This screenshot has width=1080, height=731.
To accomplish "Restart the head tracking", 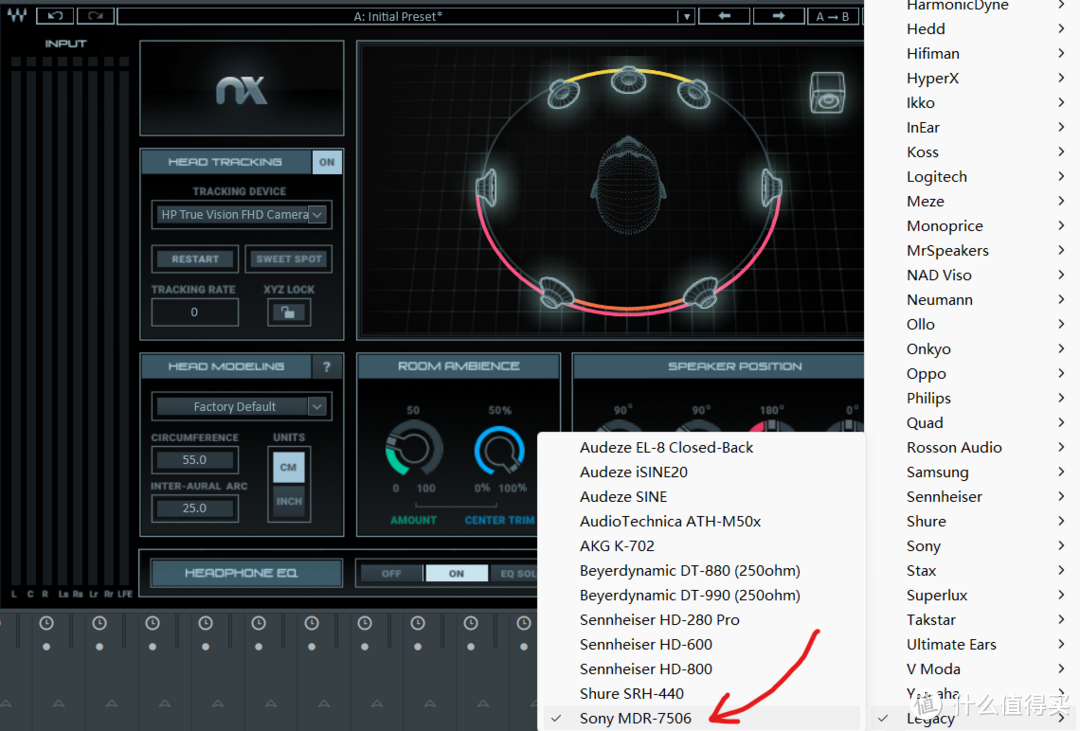I will [x=195, y=259].
